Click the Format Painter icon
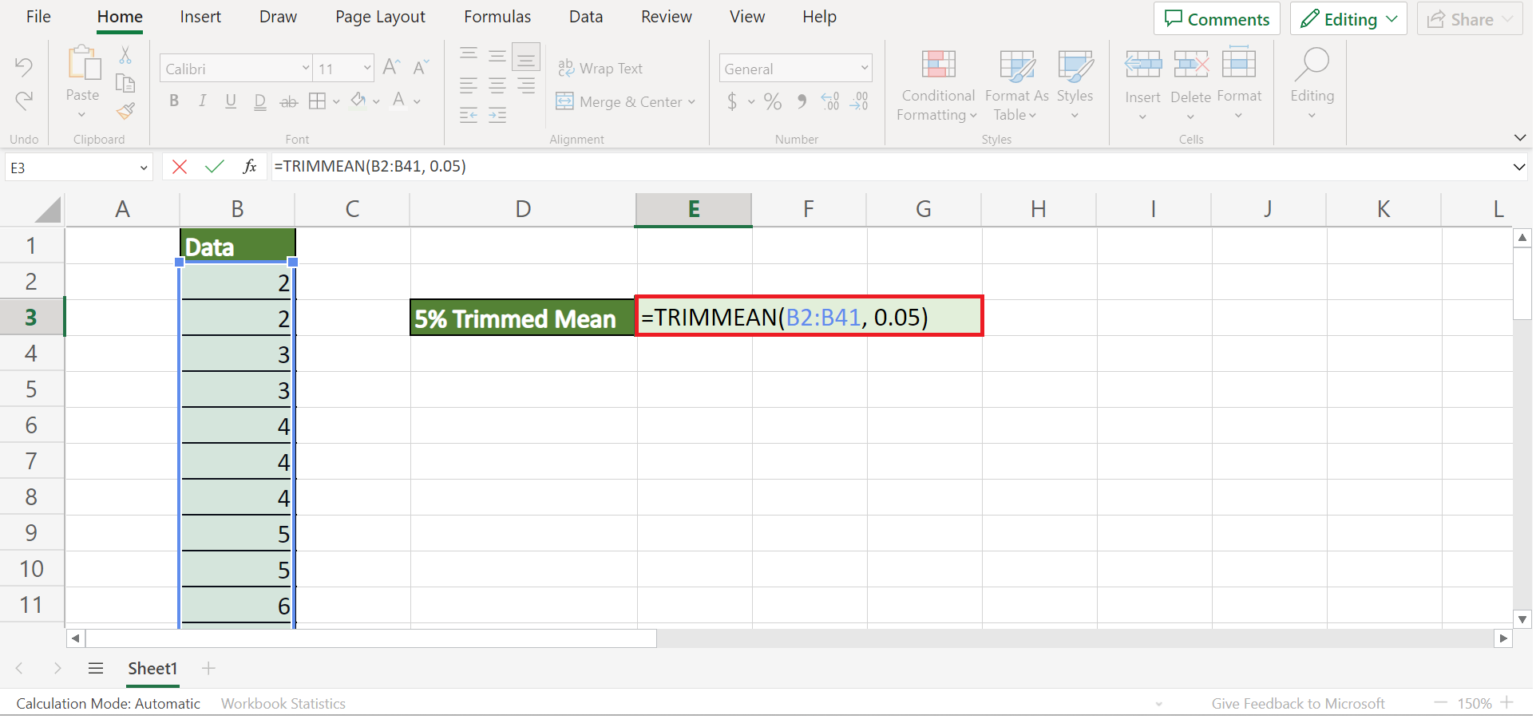The image size is (1536, 719). pyautogui.click(x=126, y=111)
